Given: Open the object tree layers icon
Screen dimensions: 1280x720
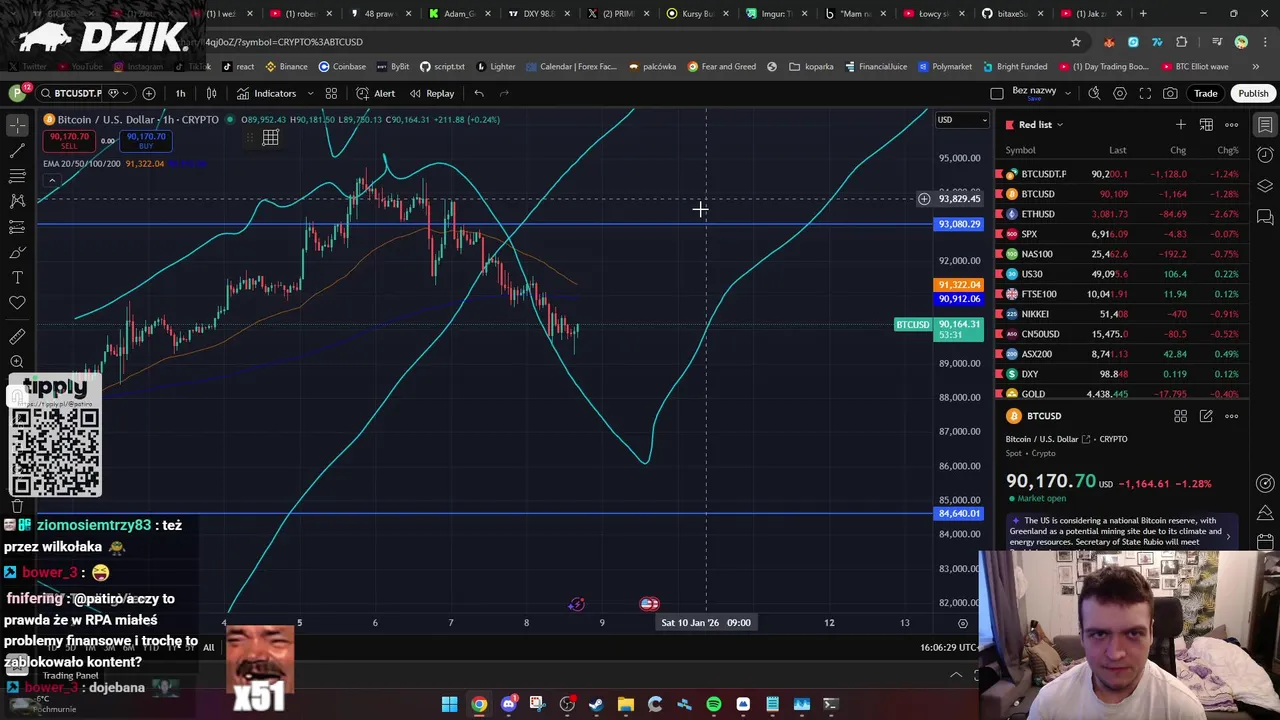Looking at the screenshot, I should pos(1265,186).
